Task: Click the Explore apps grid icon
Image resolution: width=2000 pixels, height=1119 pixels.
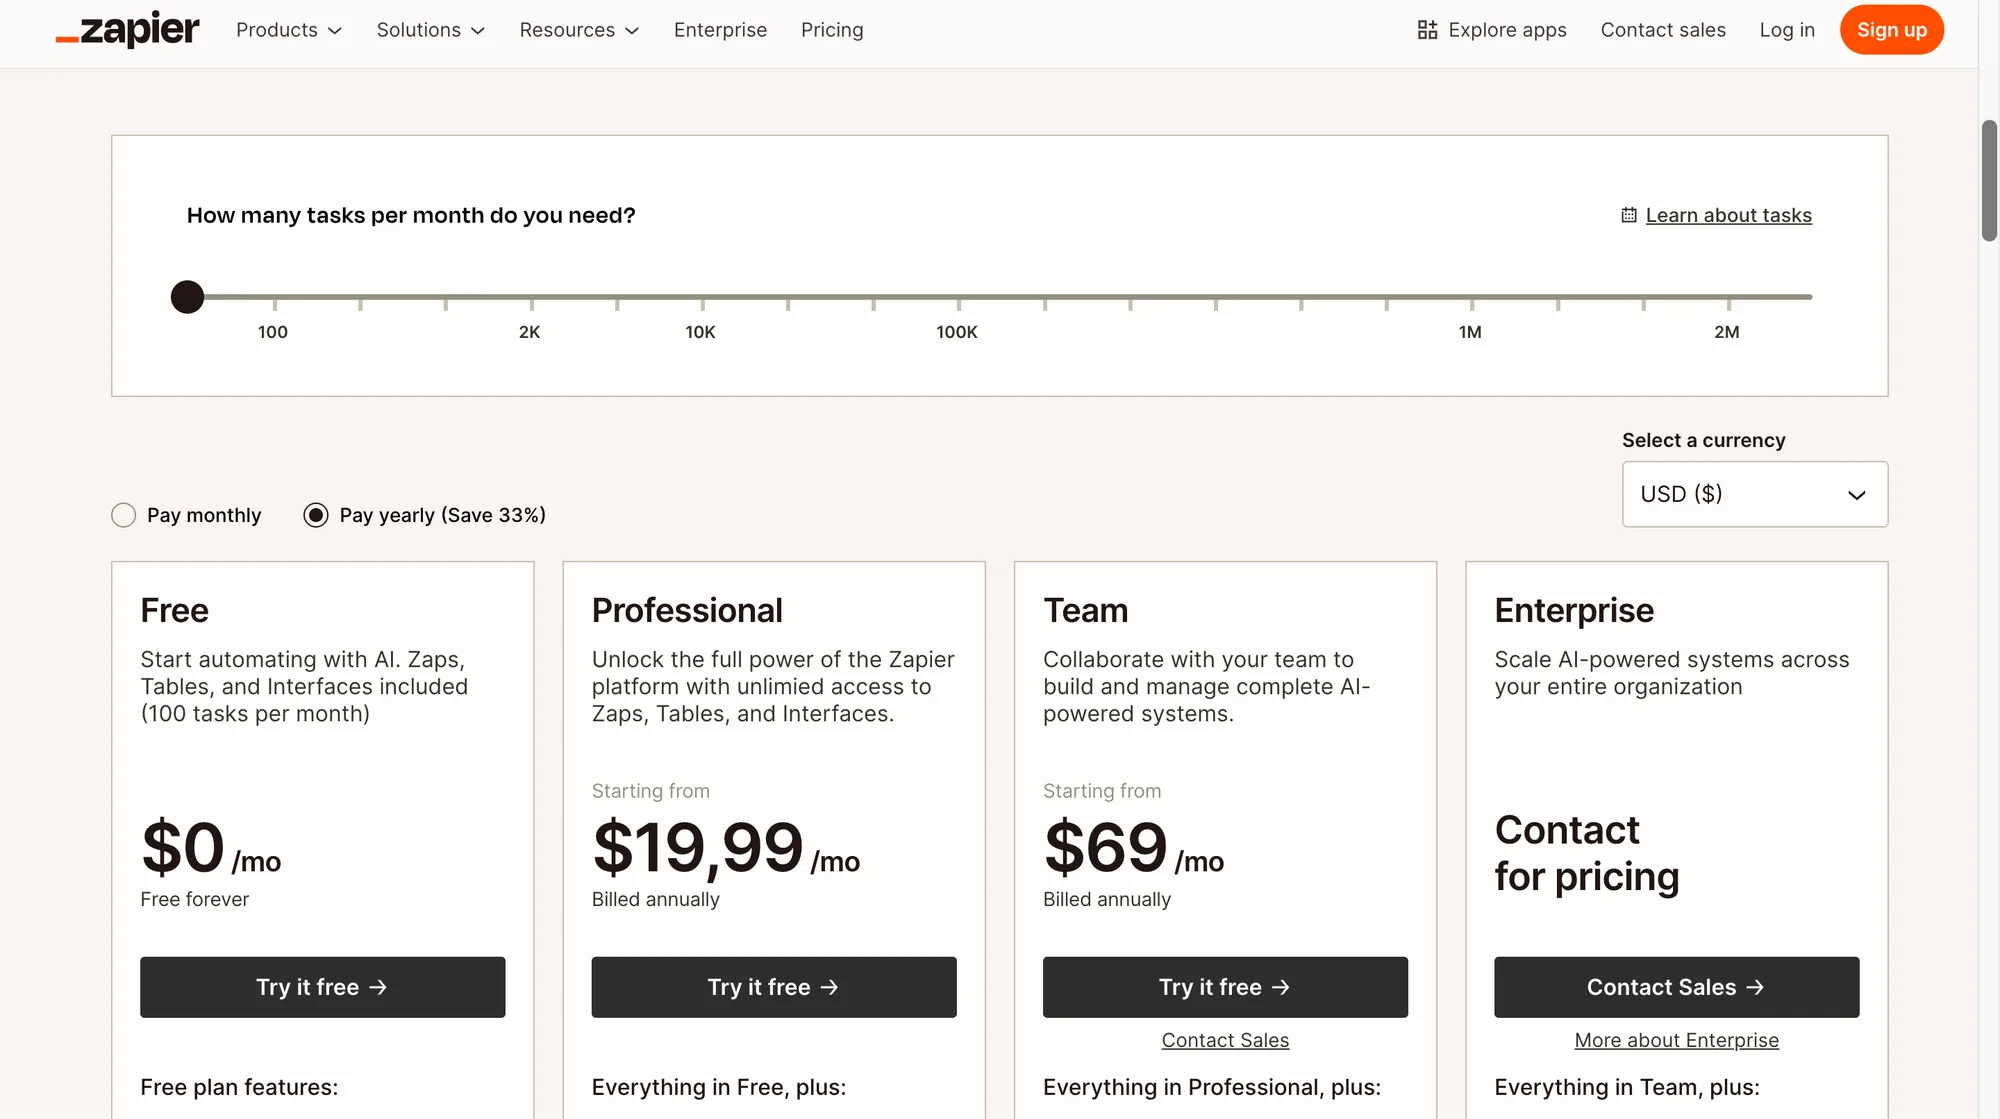Action: [1427, 30]
